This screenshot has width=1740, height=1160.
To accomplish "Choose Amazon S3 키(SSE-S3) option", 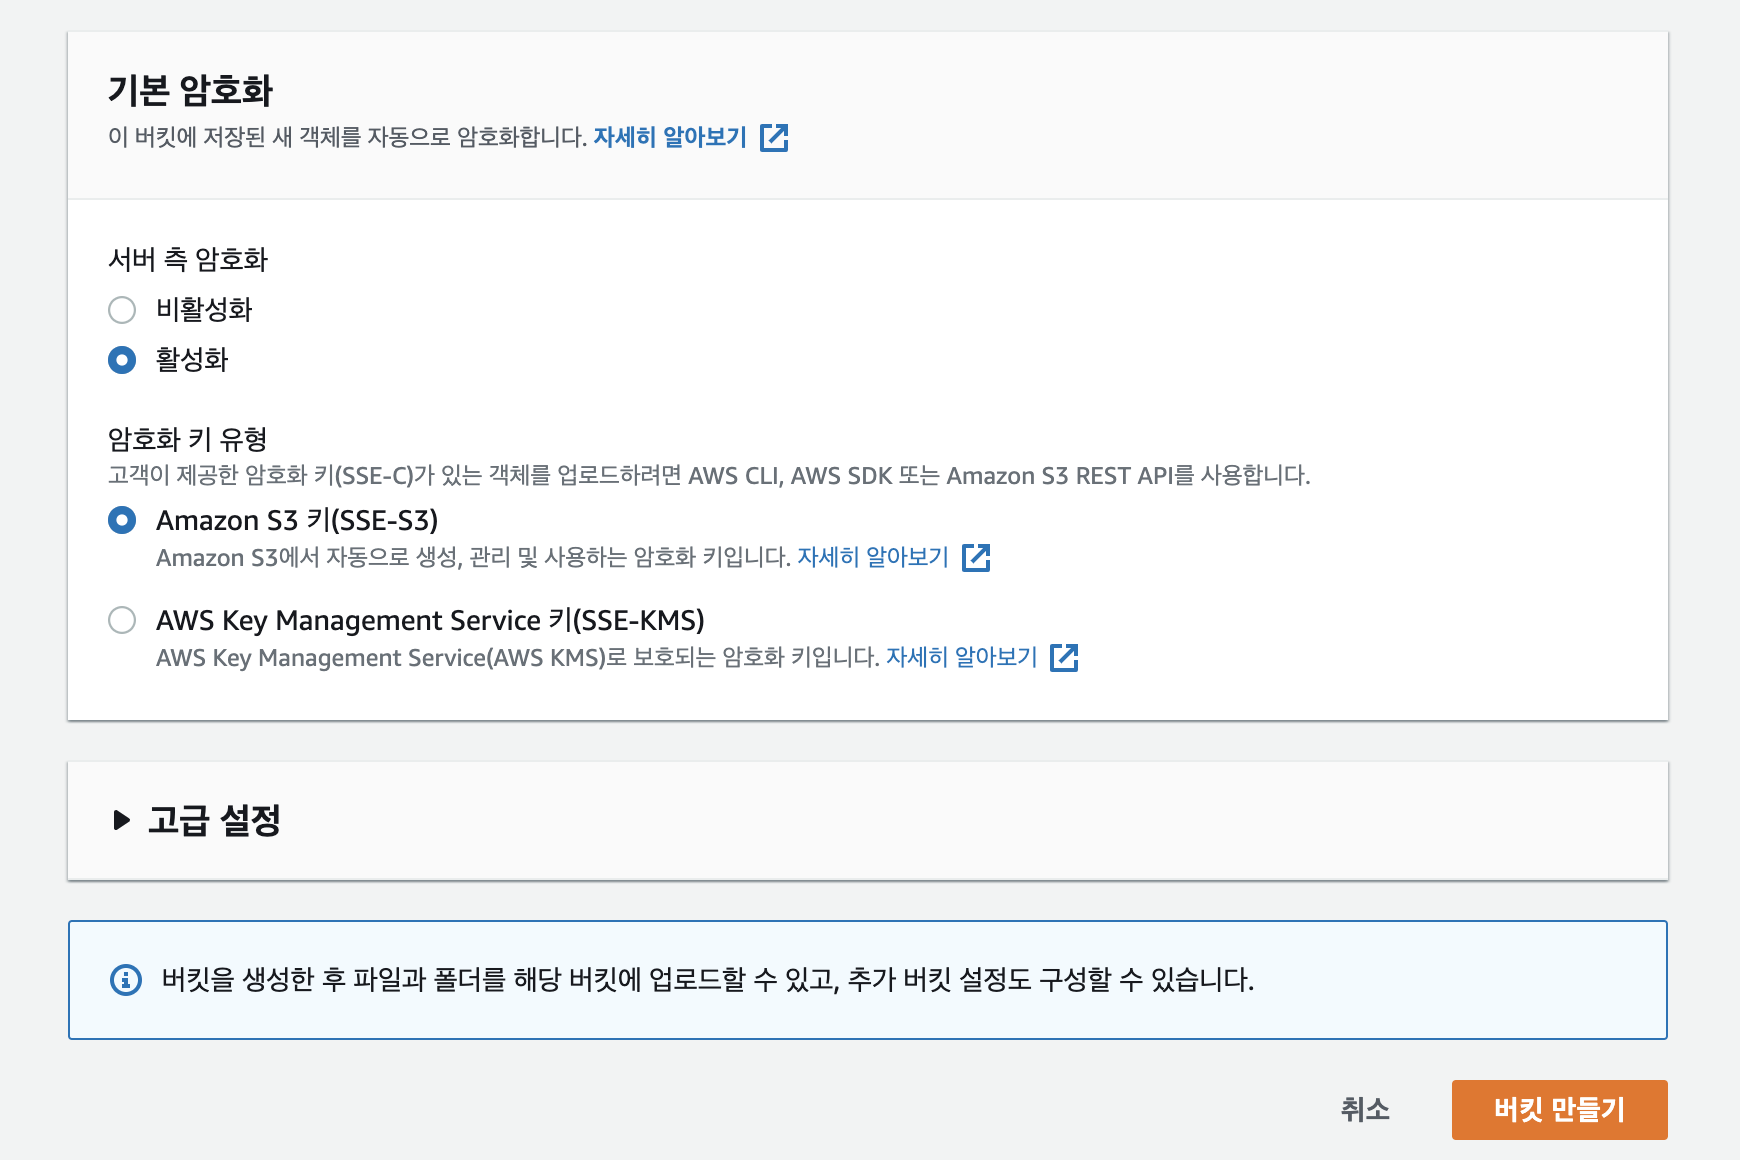I will pos(122,520).
